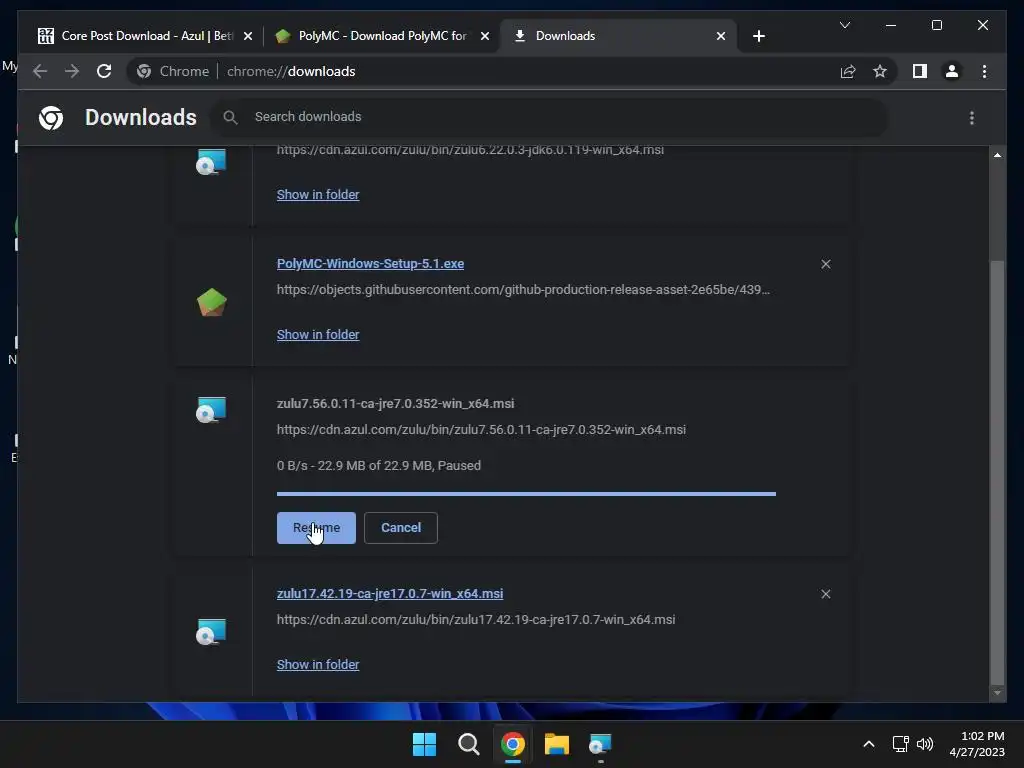The width and height of the screenshot is (1024, 768).
Task: Open the tab search chevron
Action: [845, 25]
